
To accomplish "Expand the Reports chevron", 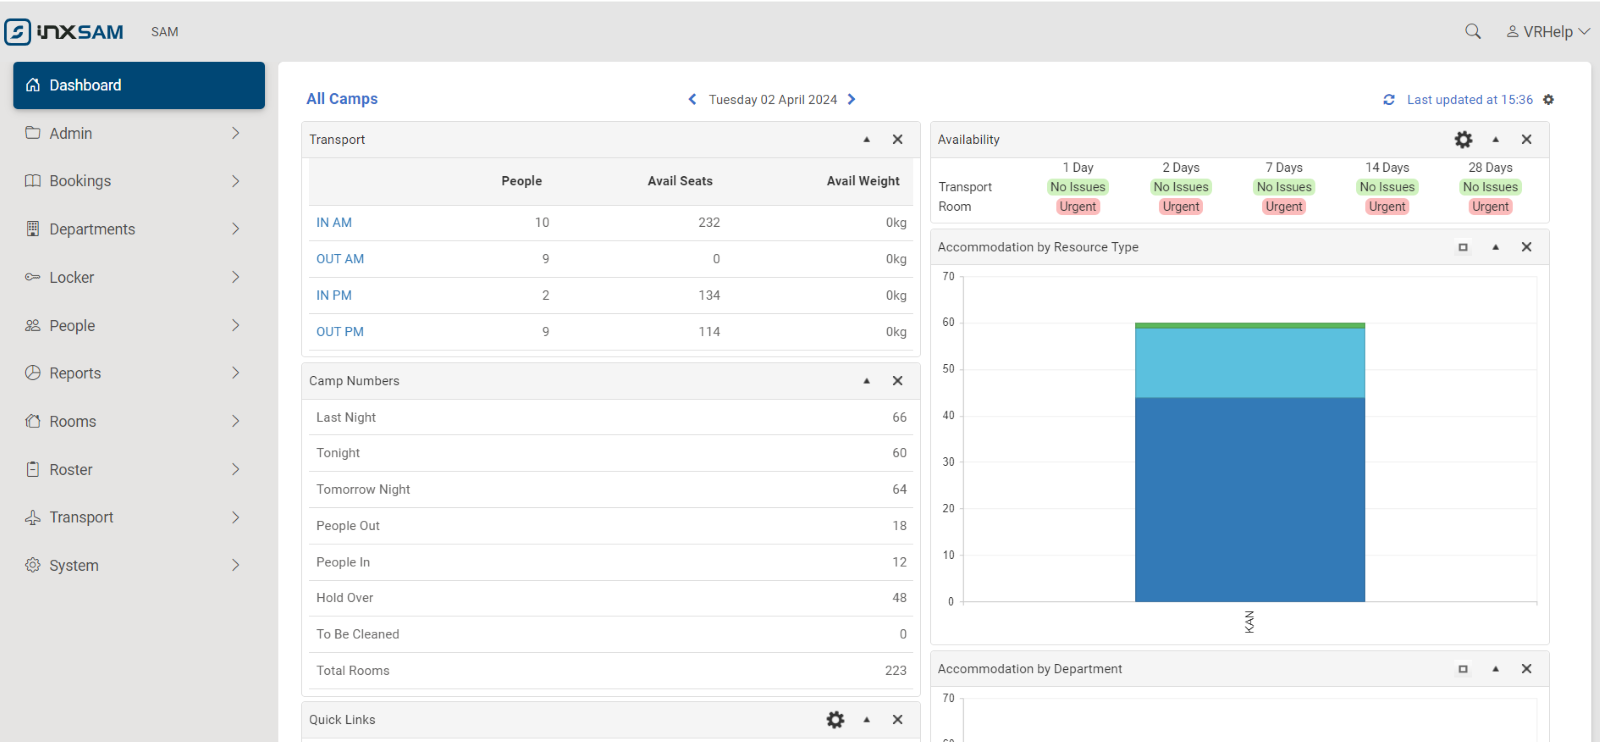I will 236,373.
